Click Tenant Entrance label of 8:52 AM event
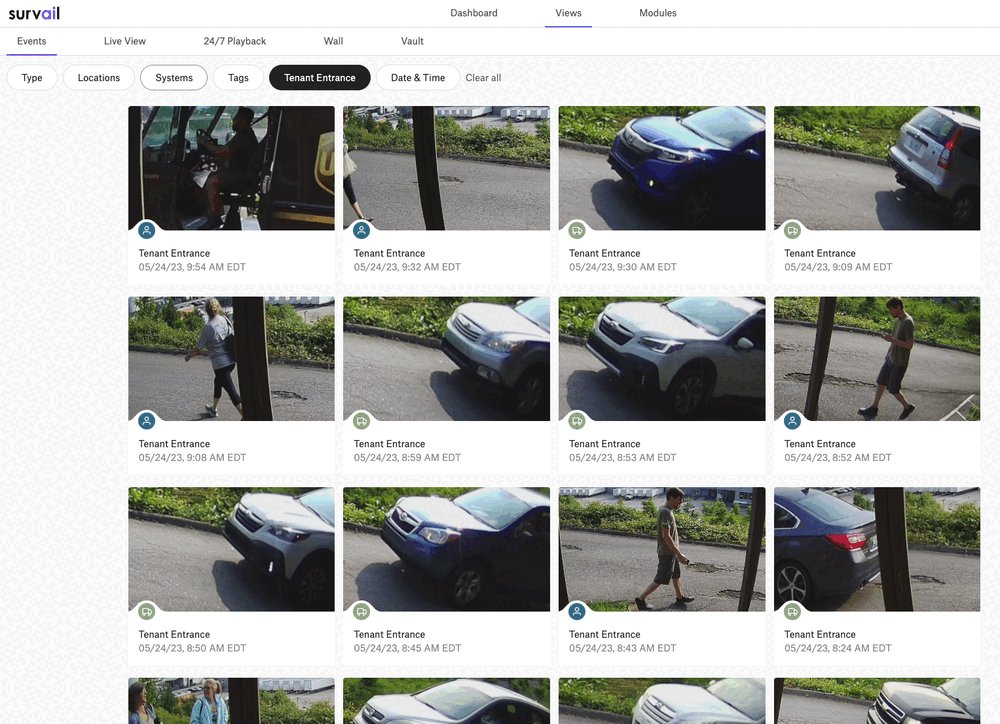Viewport: 1000px width, 724px height. tap(820, 444)
